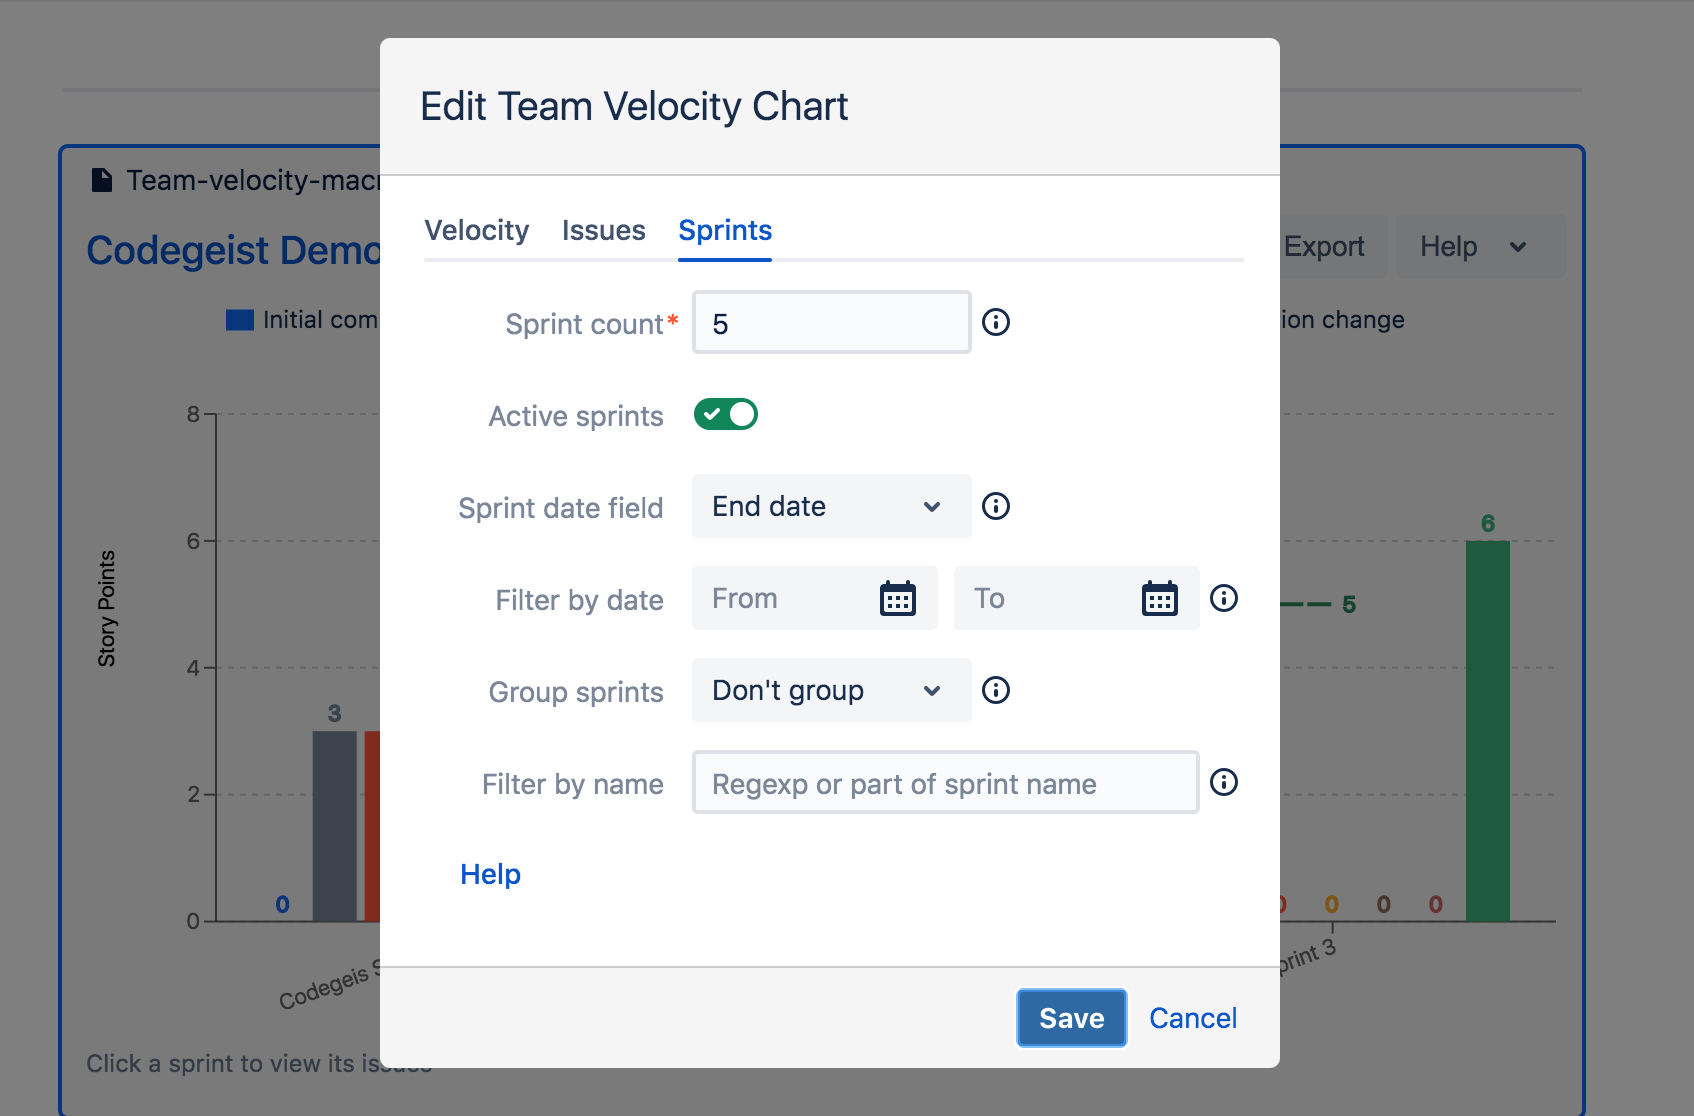Click info icon next to Sprint count
This screenshot has height=1116, width=1694.
click(996, 322)
